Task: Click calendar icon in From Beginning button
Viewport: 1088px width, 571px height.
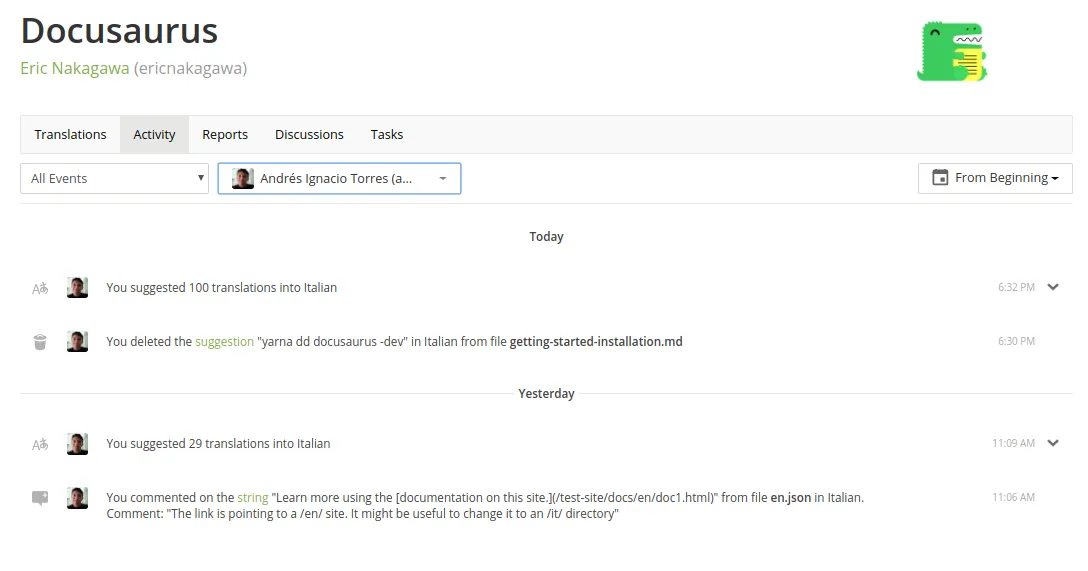Action: (x=940, y=178)
